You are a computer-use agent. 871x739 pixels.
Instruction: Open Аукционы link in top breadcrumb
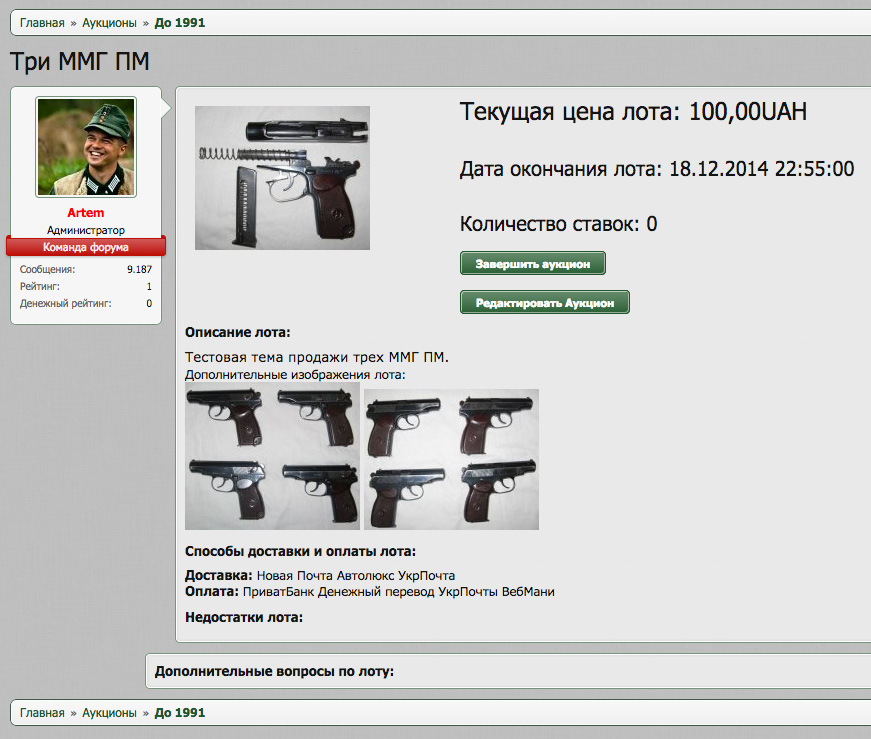(109, 23)
